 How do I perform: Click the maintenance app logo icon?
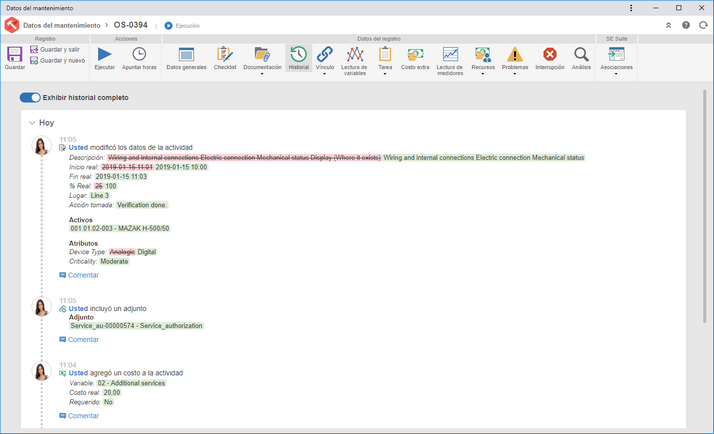[x=11, y=25]
